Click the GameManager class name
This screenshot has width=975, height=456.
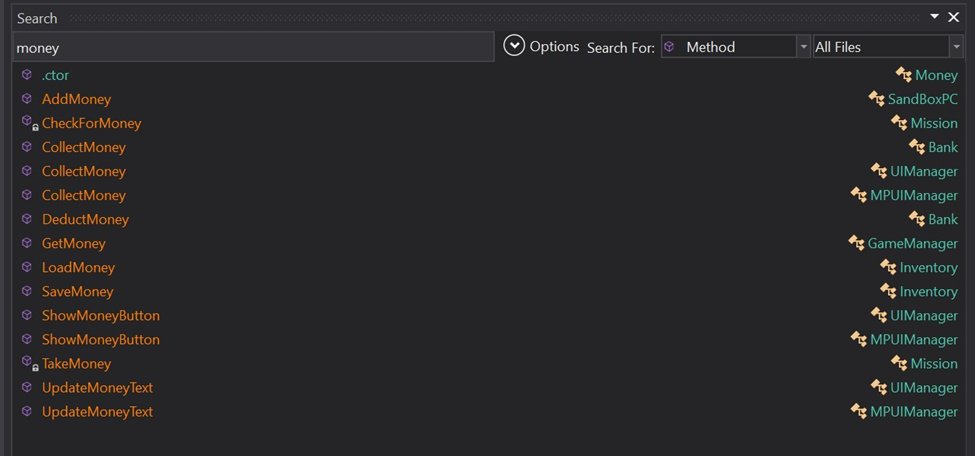coord(913,243)
